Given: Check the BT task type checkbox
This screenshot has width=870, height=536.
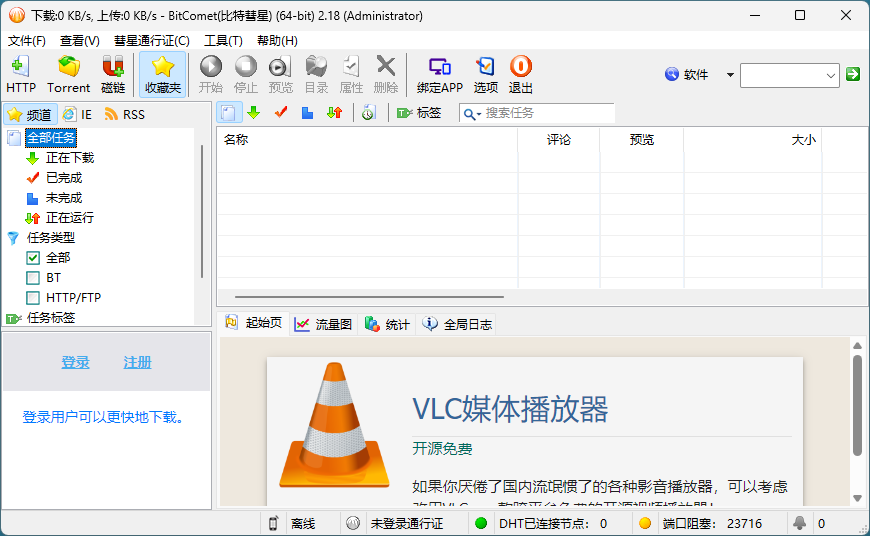Looking at the screenshot, I should [33, 278].
